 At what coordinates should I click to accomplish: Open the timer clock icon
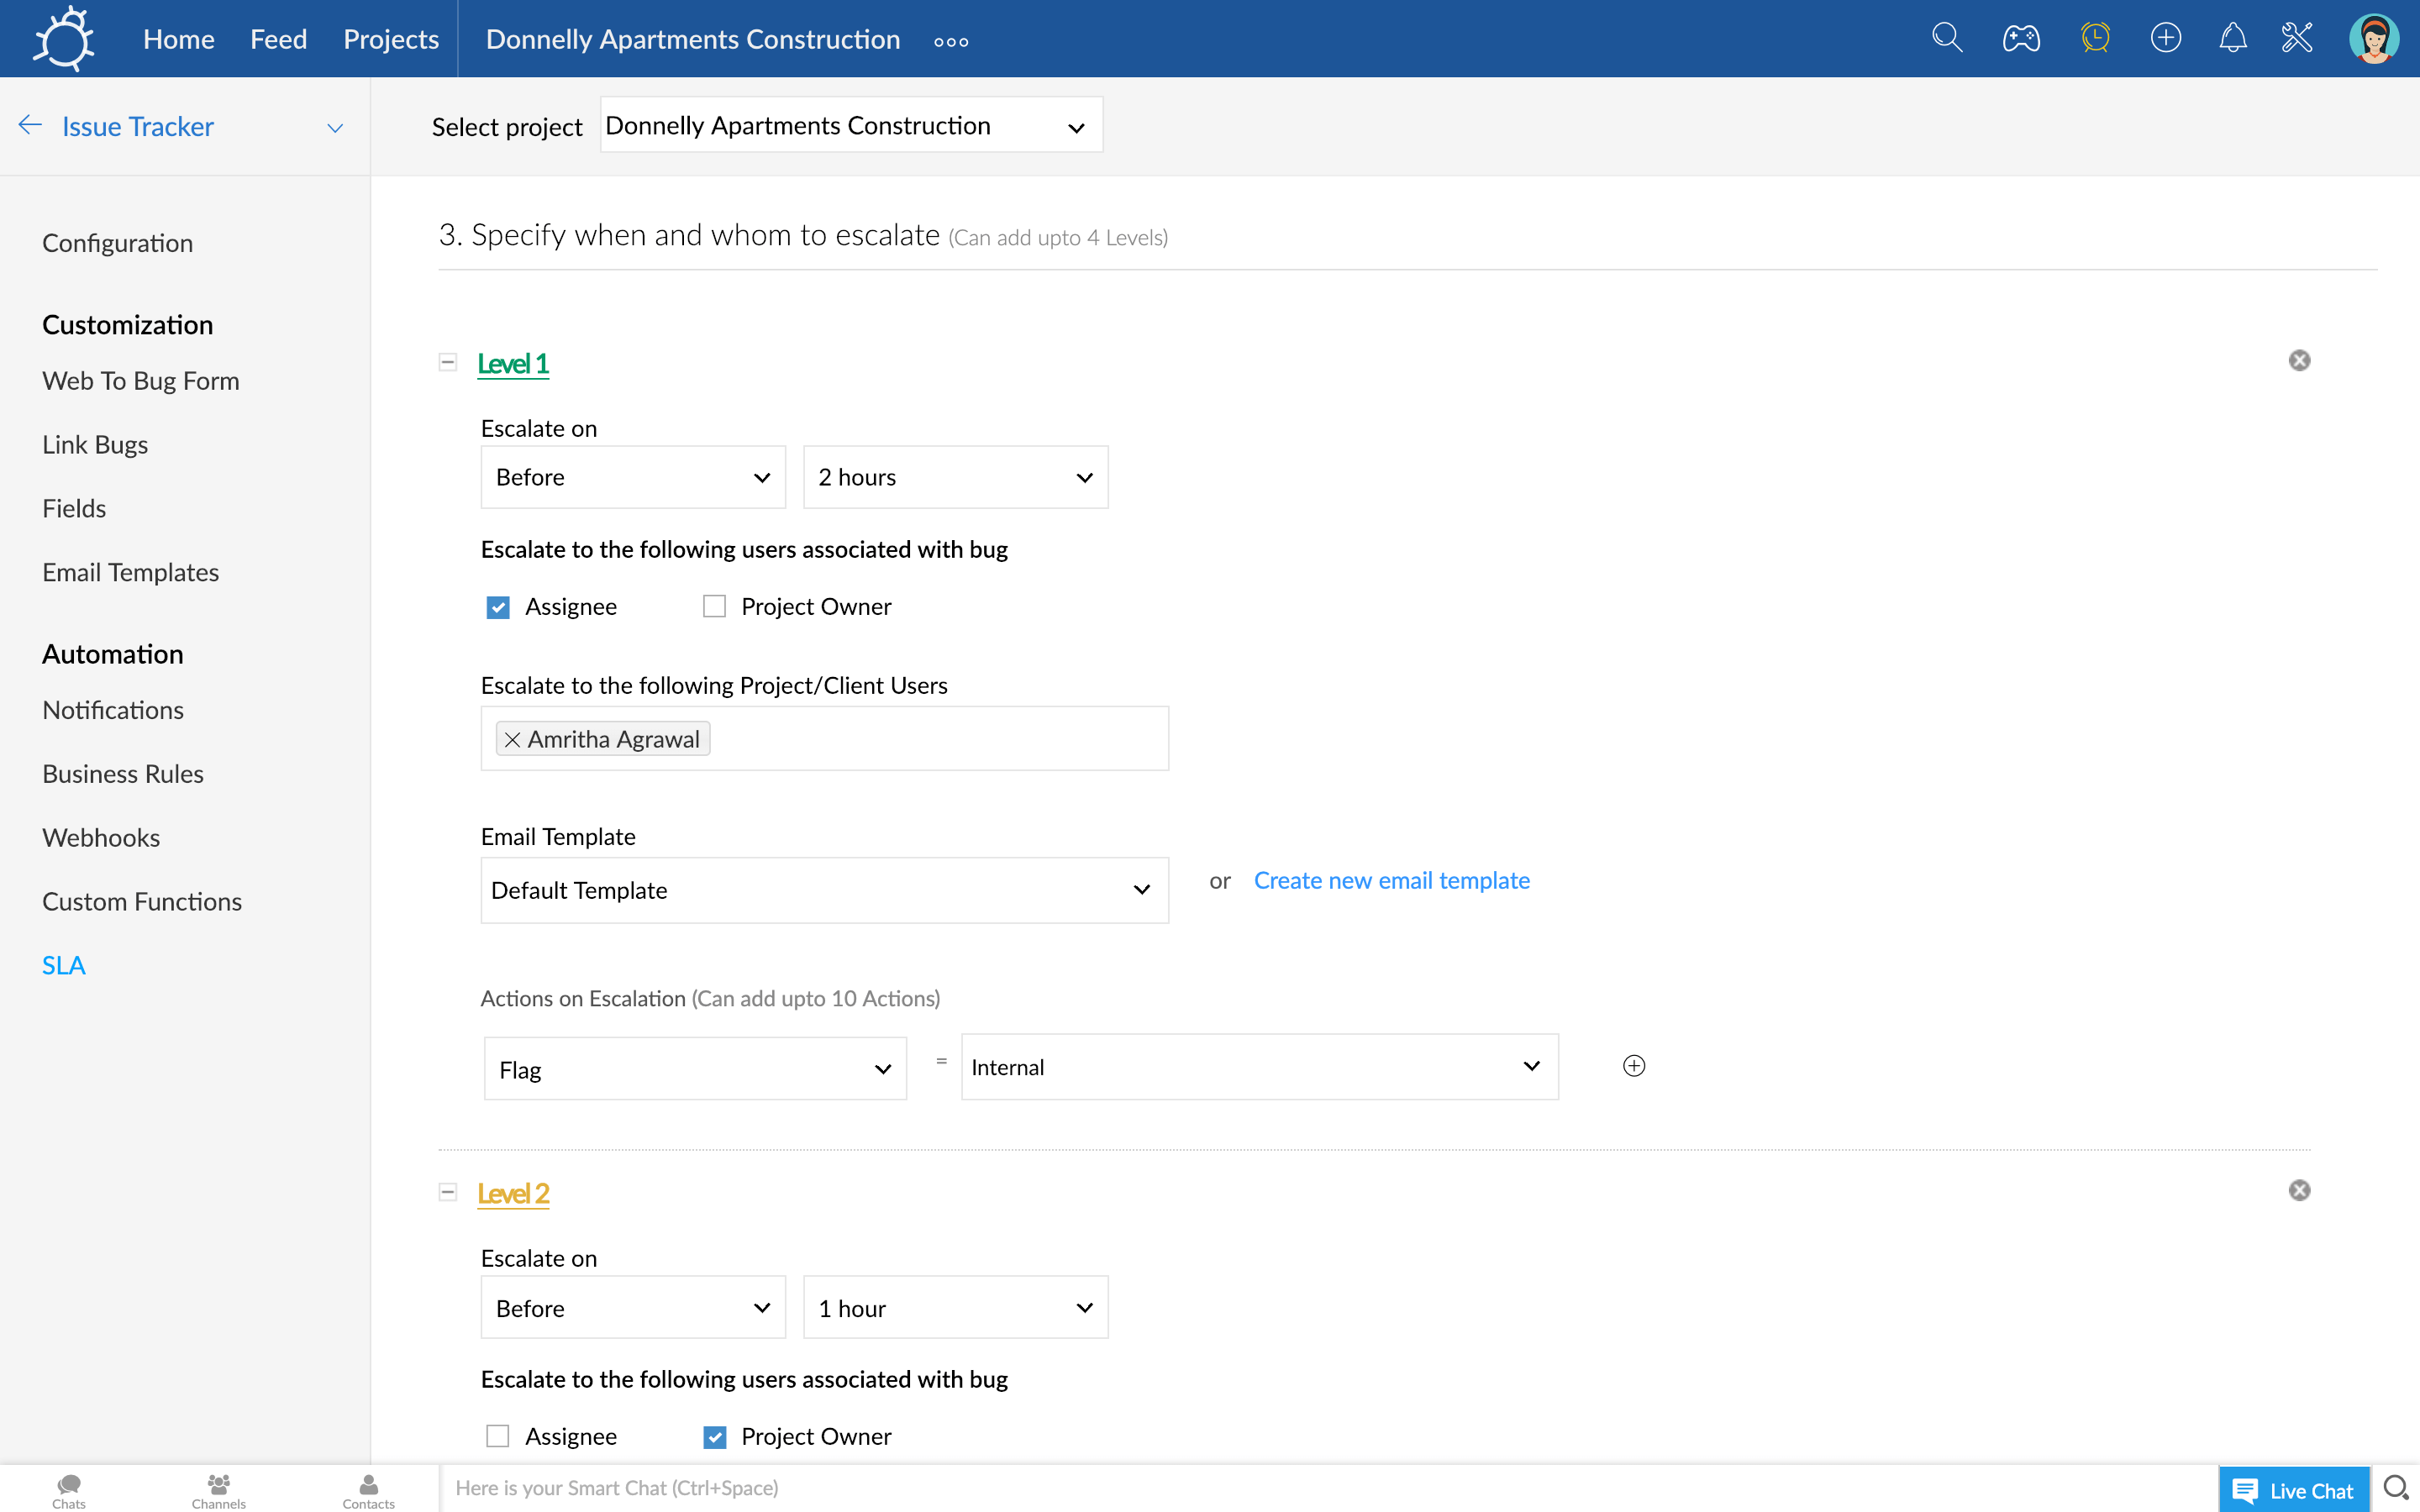pyautogui.click(x=2095, y=38)
